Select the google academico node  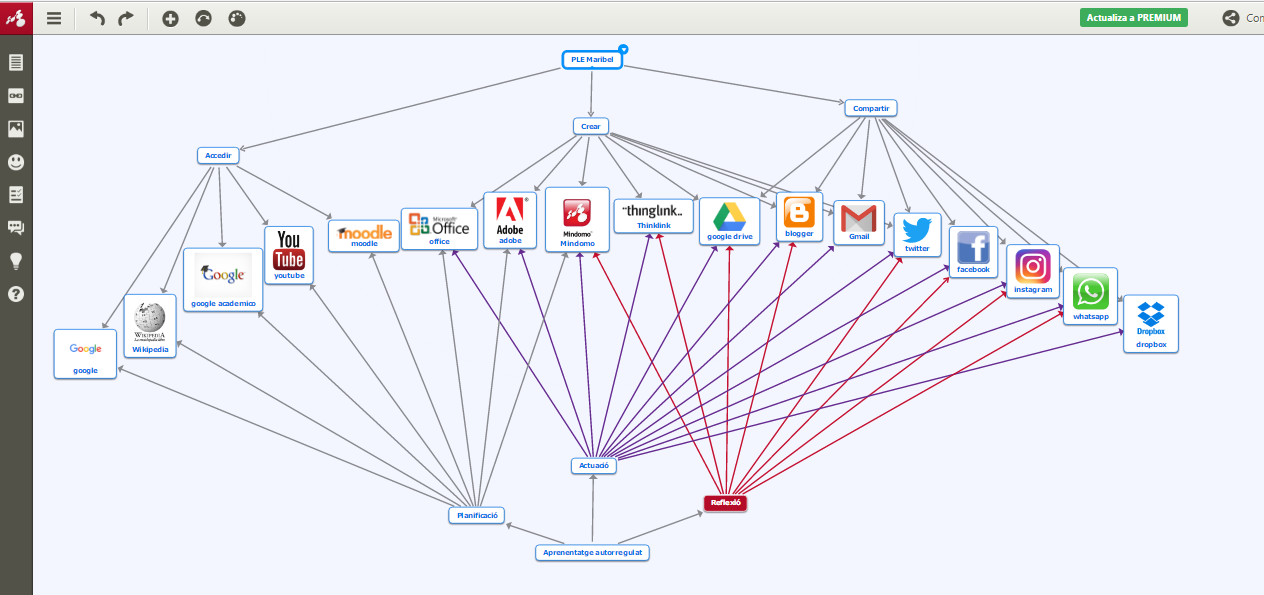(223, 280)
